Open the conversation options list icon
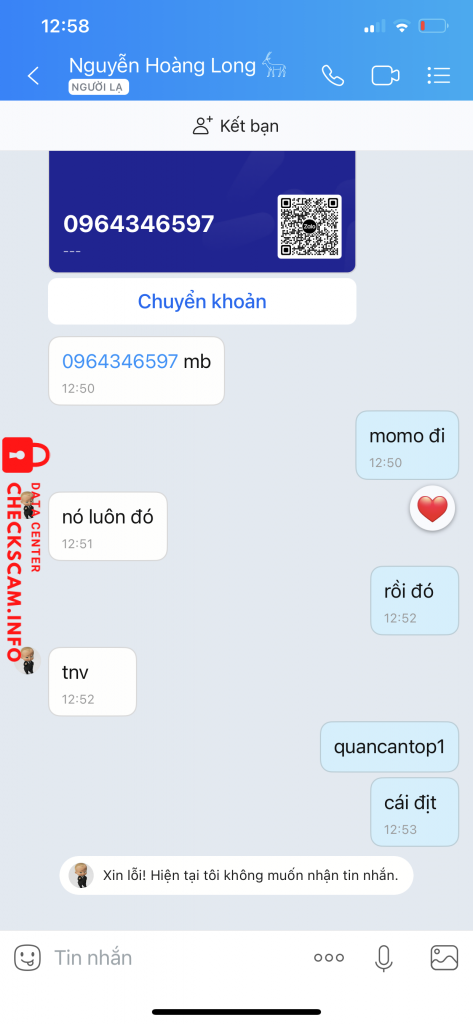The height and width of the screenshot is (1024, 473). pyautogui.click(x=438, y=76)
